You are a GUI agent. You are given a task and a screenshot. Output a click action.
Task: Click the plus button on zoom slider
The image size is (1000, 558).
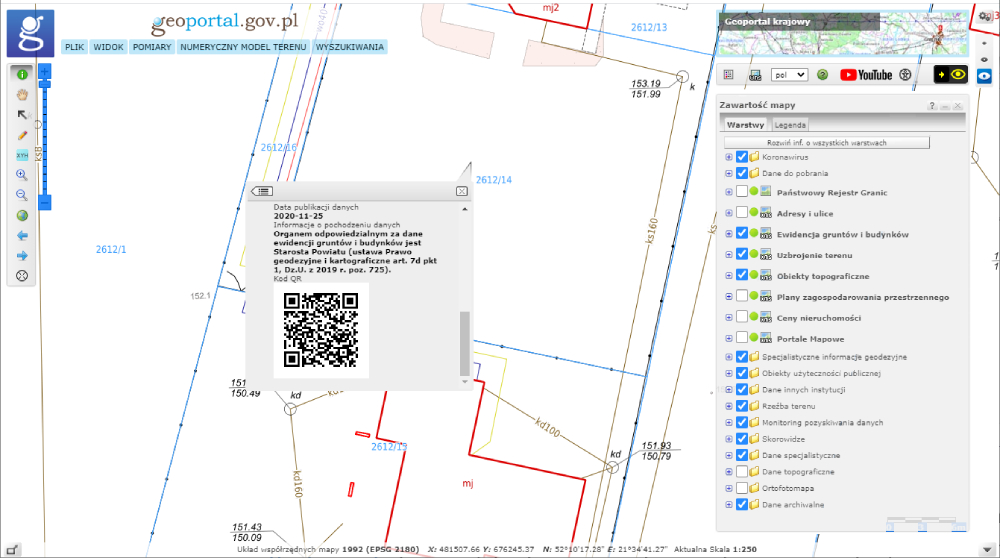[45, 71]
